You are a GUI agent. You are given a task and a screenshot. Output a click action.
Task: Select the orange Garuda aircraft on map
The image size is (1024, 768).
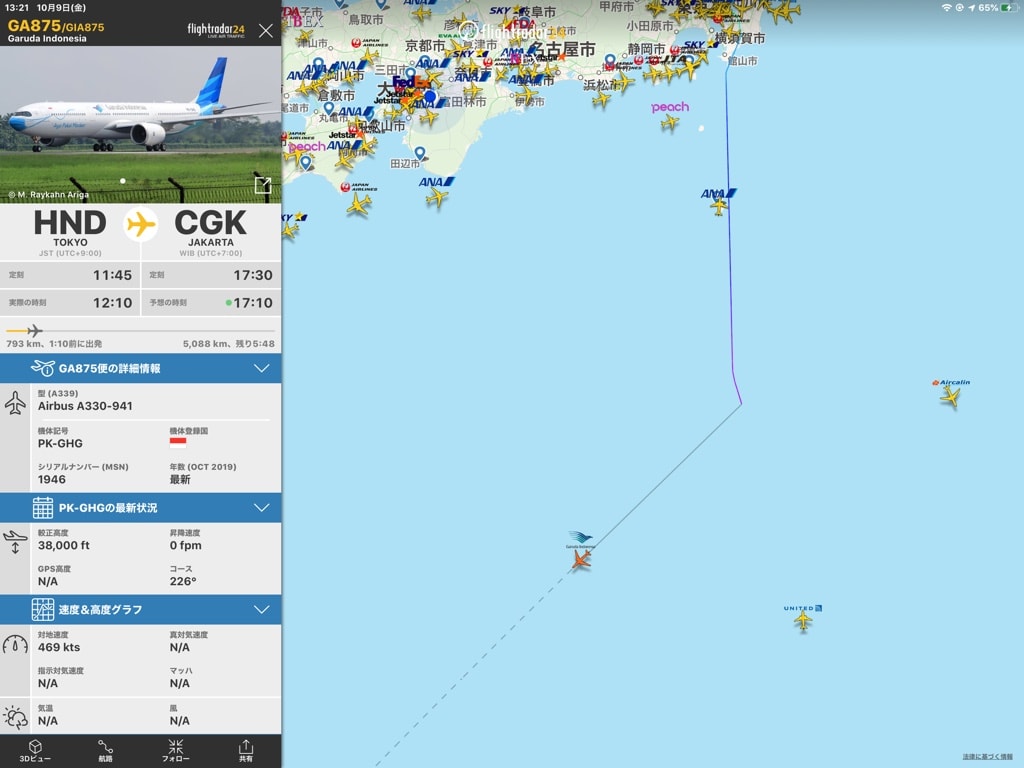point(581,560)
